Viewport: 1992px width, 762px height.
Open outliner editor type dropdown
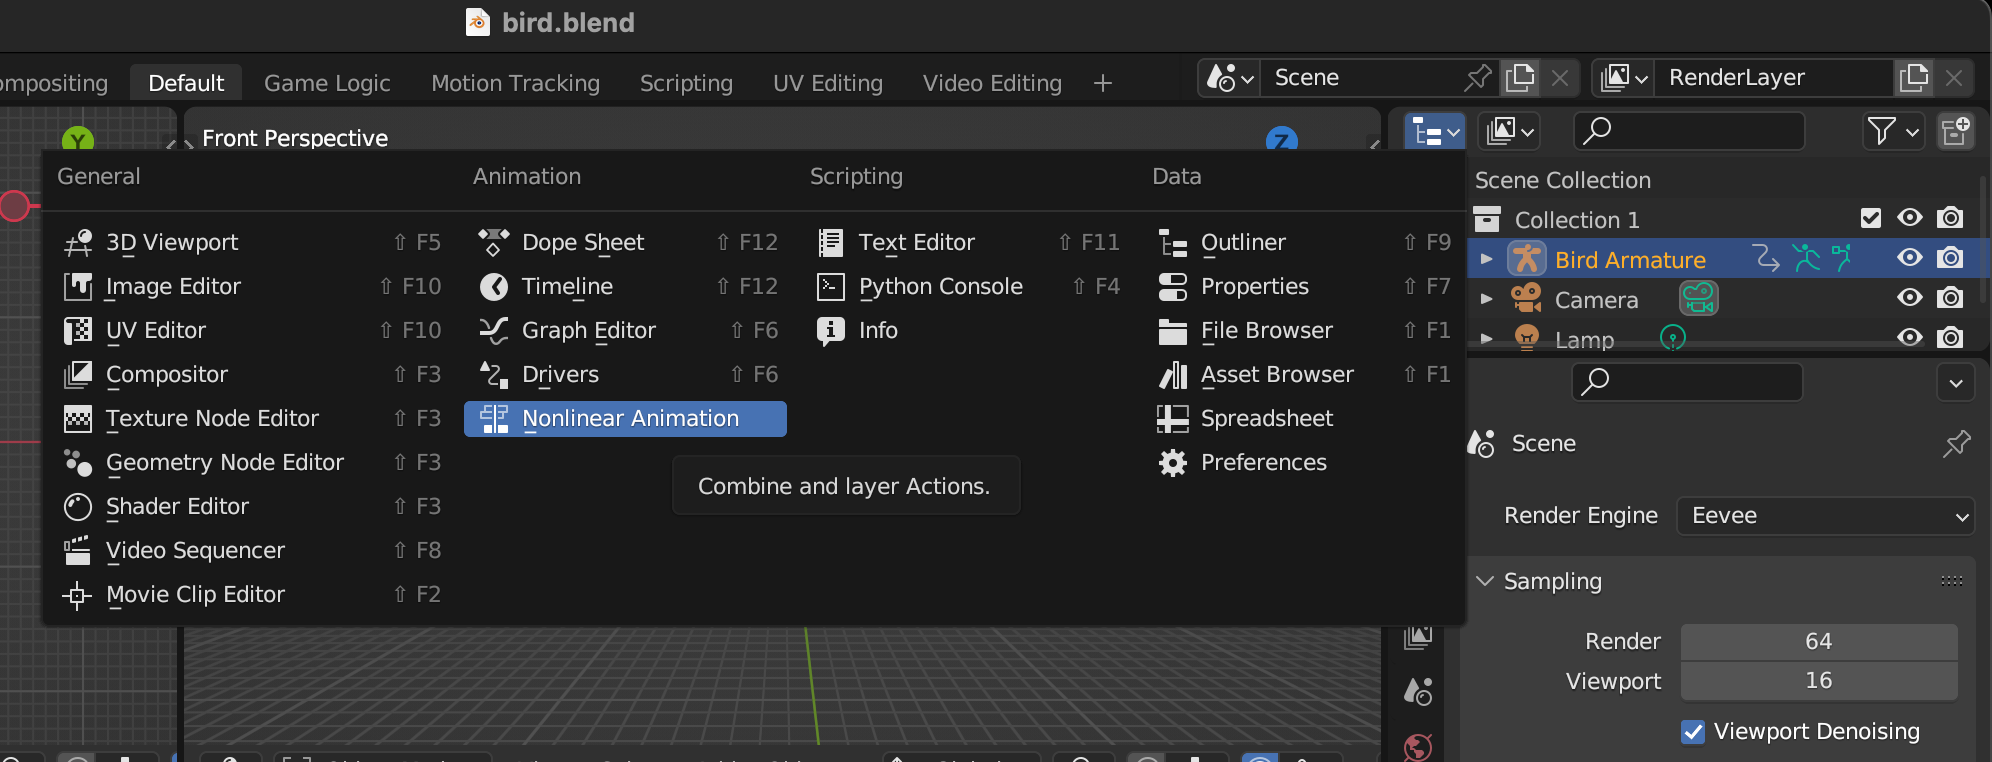pyautogui.click(x=1435, y=131)
